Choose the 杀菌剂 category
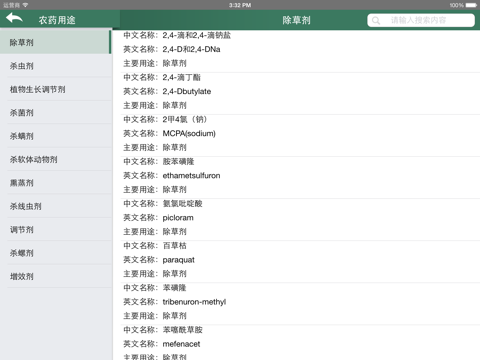The height and width of the screenshot is (360, 480). click(x=56, y=112)
